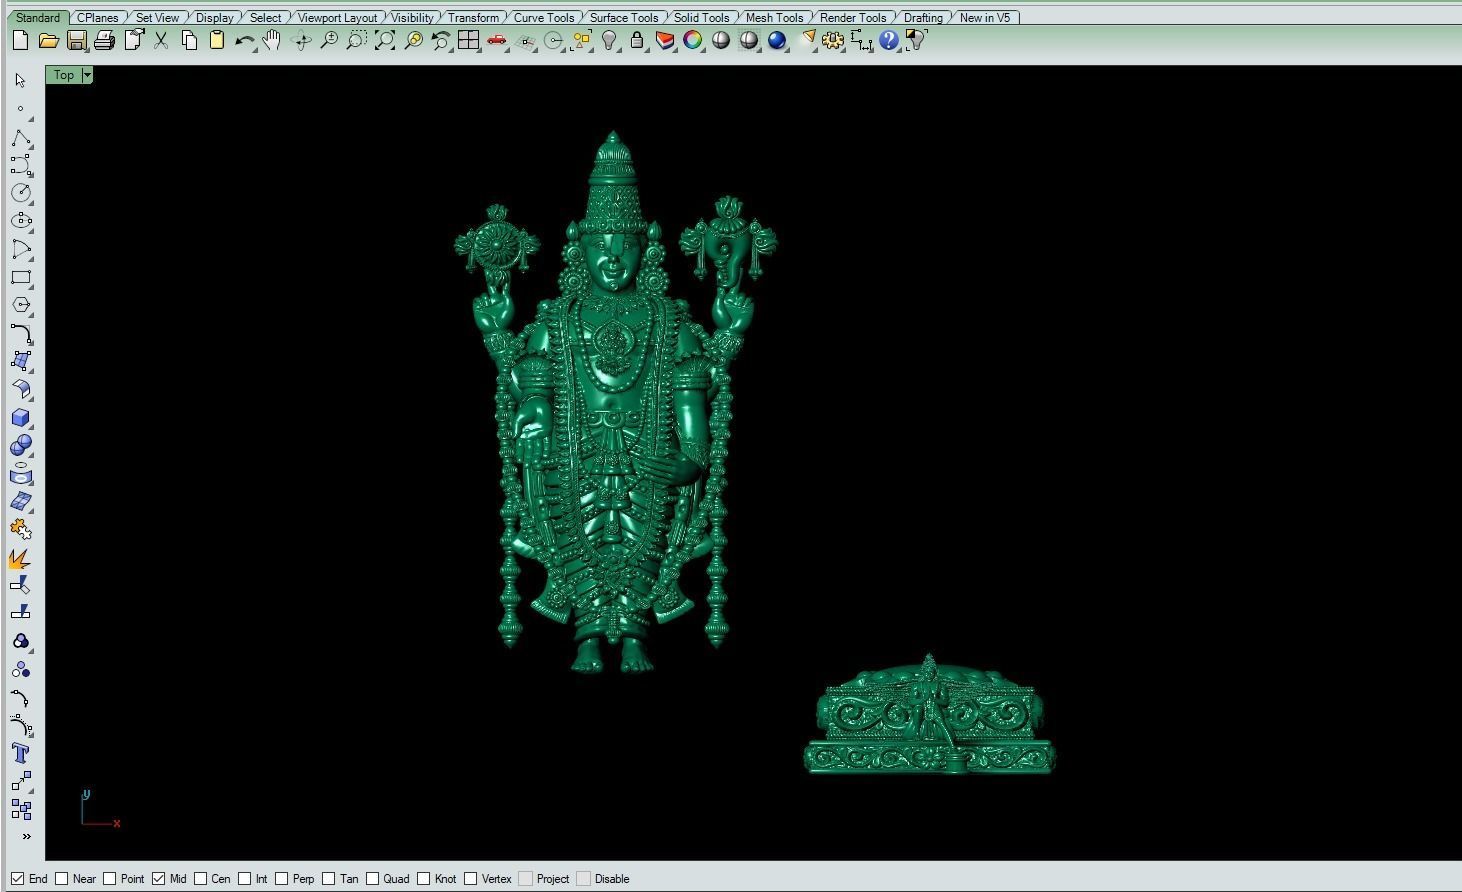Enable the Vertex object snap
The height and width of the screenshot is (892, 1462).
(470, 879)
